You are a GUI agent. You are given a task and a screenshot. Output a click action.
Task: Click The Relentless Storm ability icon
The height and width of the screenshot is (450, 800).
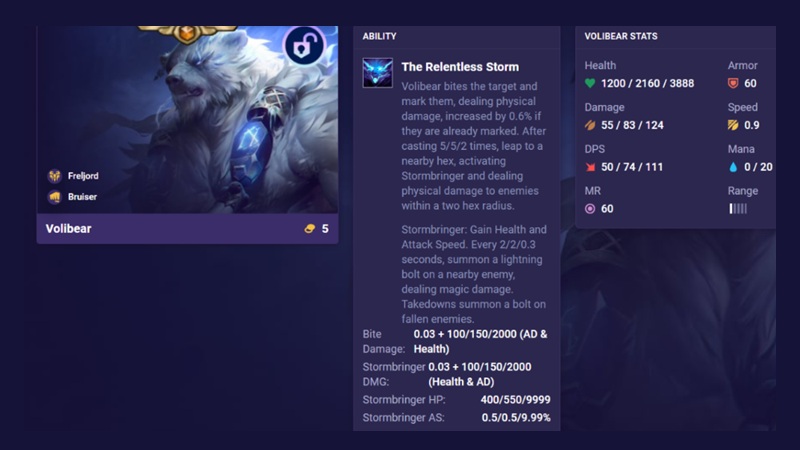(378, 72)
